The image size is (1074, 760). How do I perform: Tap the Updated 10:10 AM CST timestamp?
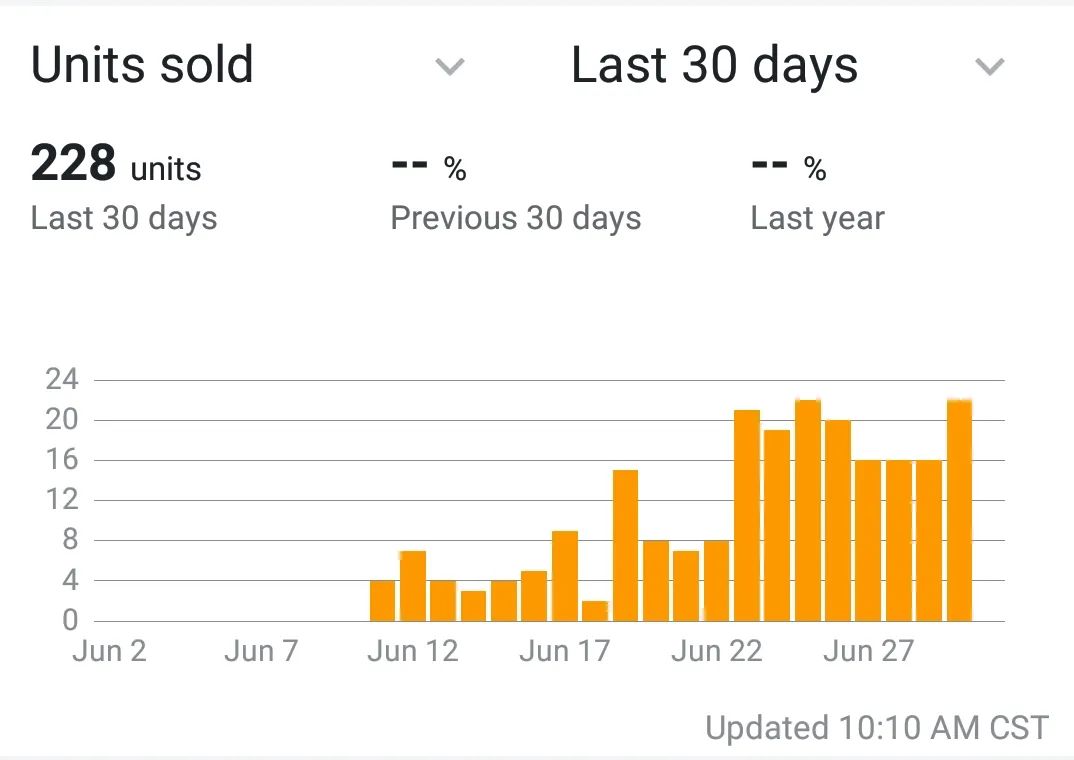click(877, 727)
